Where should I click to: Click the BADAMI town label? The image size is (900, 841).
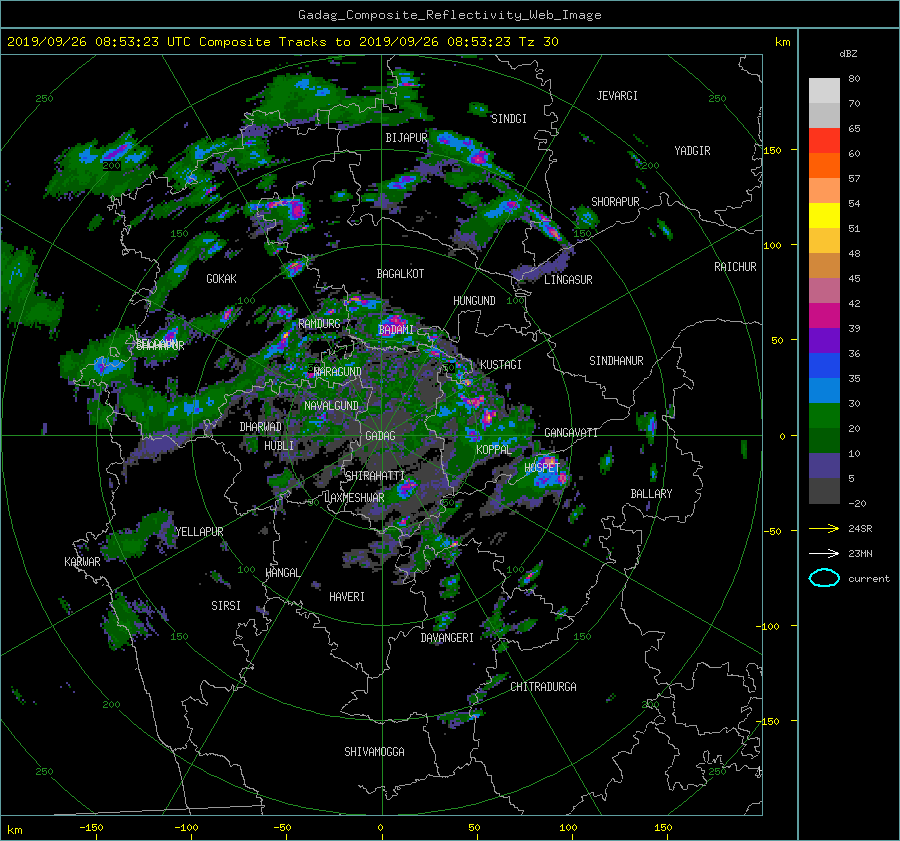pos(396,330)
